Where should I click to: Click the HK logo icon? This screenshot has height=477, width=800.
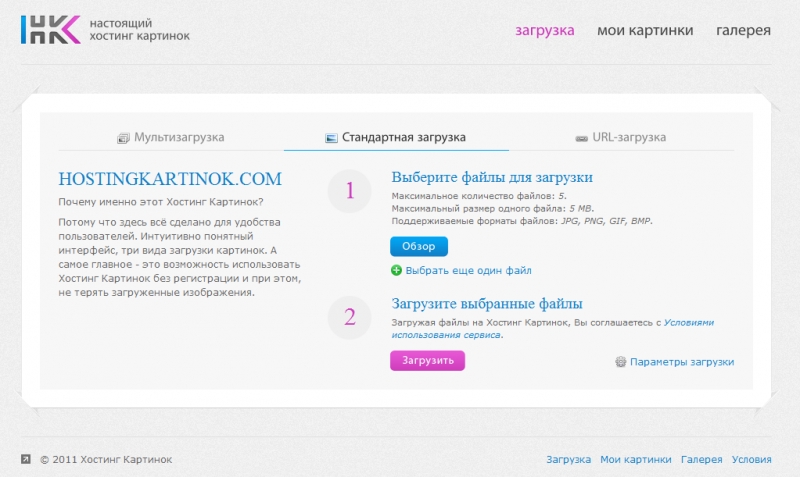tap(49, 30)
